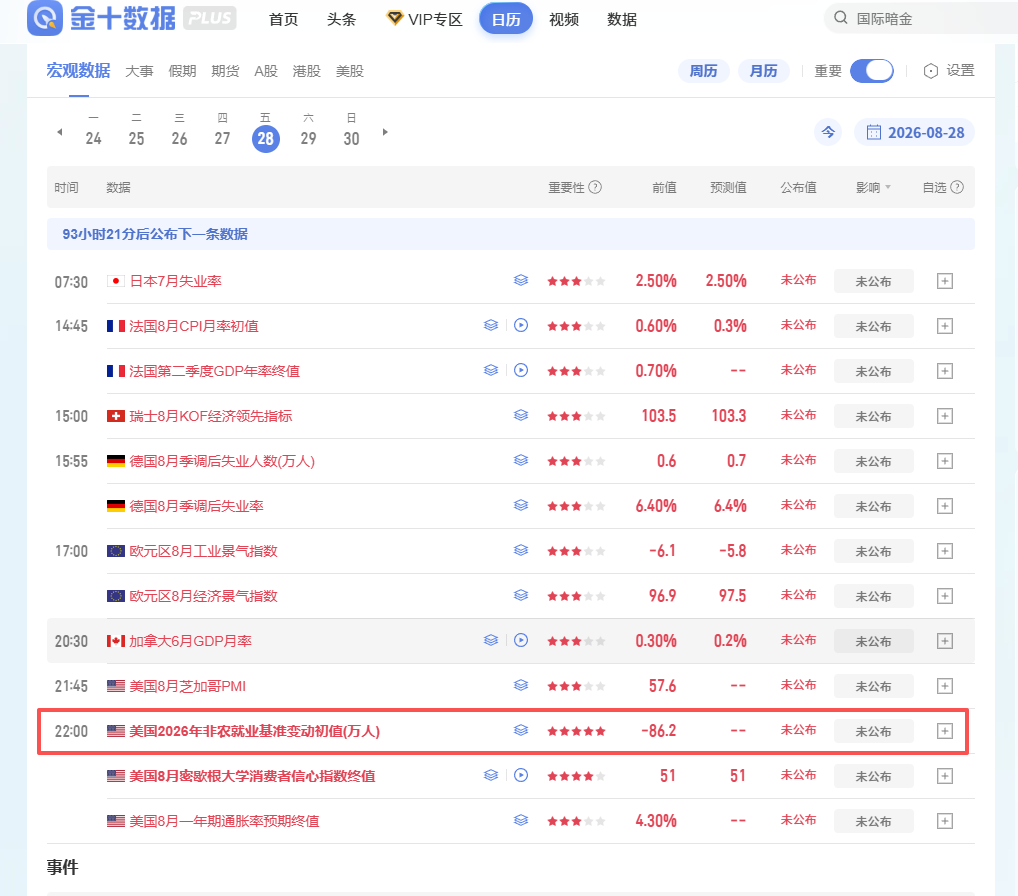
Task: Open link 美国8月密歇根大学消费者信心指数终值
Action: 252,776
